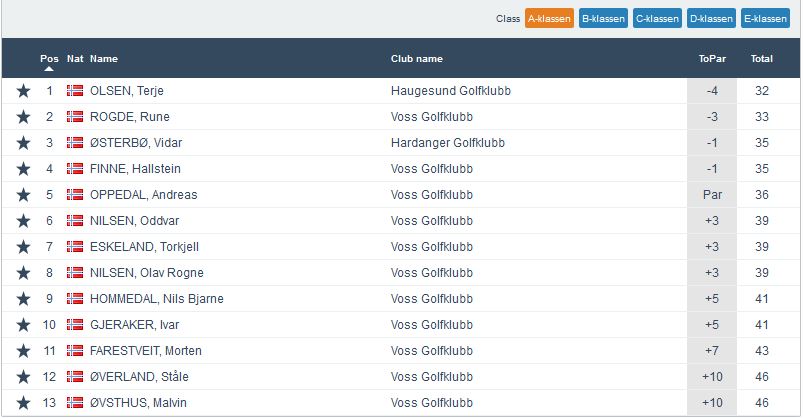Viewport: 803px width, 418px height.
Task: Sort leaderboard by Total column
Action: pyautogui.click(x=762, y=59)
